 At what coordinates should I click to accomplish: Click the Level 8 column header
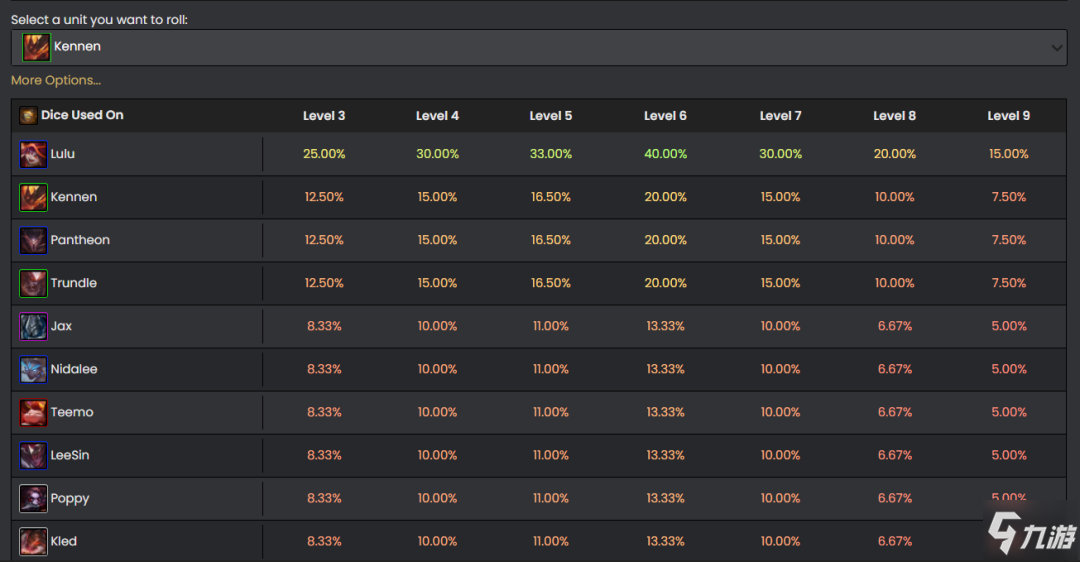tap(894, 116)
